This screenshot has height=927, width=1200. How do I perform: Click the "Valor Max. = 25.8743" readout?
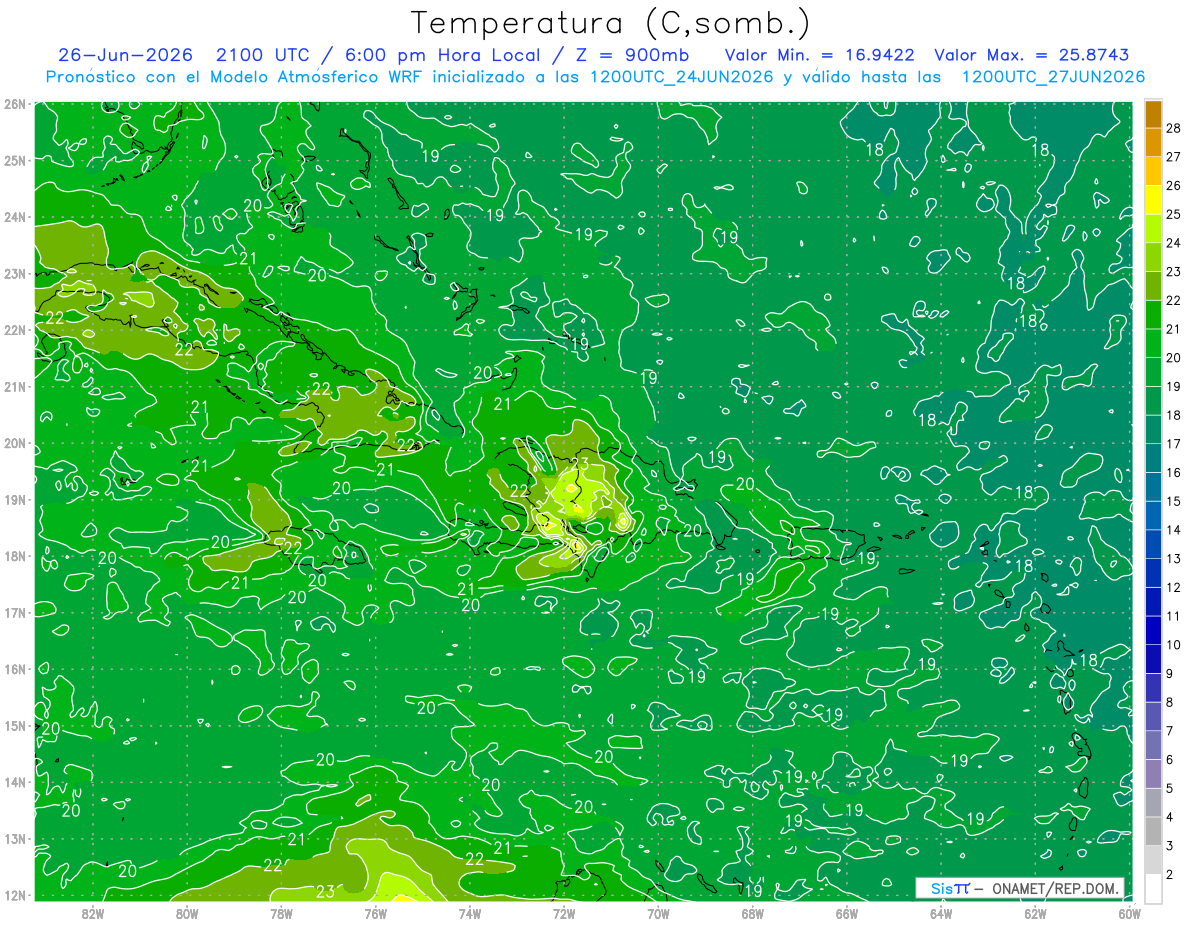(1032, 55)
